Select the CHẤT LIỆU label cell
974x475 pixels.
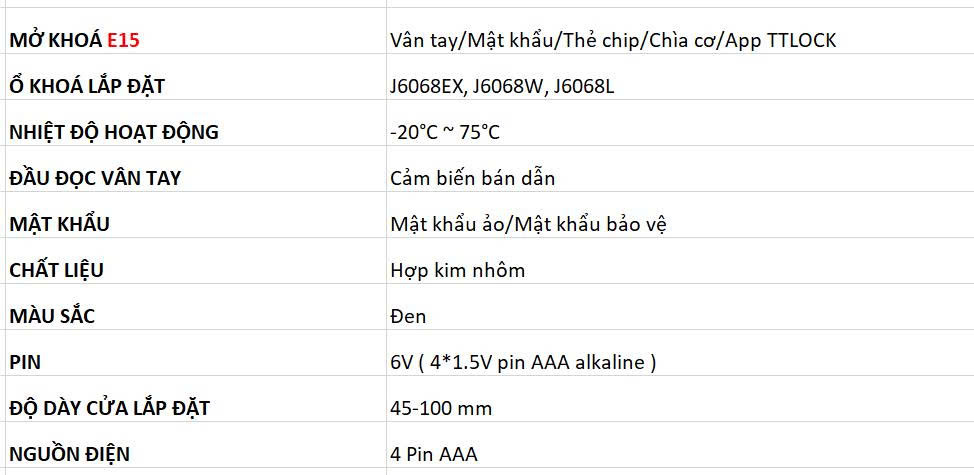tap(57, 270)
